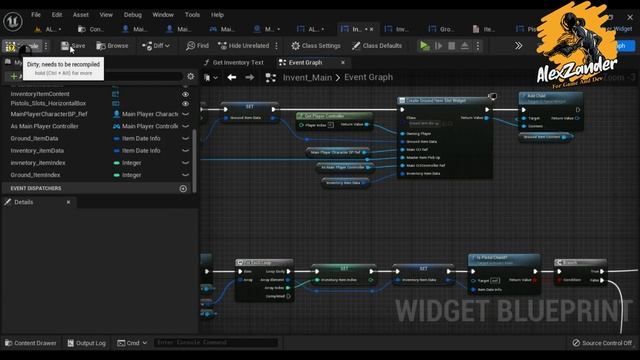Click My Blueprint panel scrollbar

pyautogui.click(x=194, y=160)
